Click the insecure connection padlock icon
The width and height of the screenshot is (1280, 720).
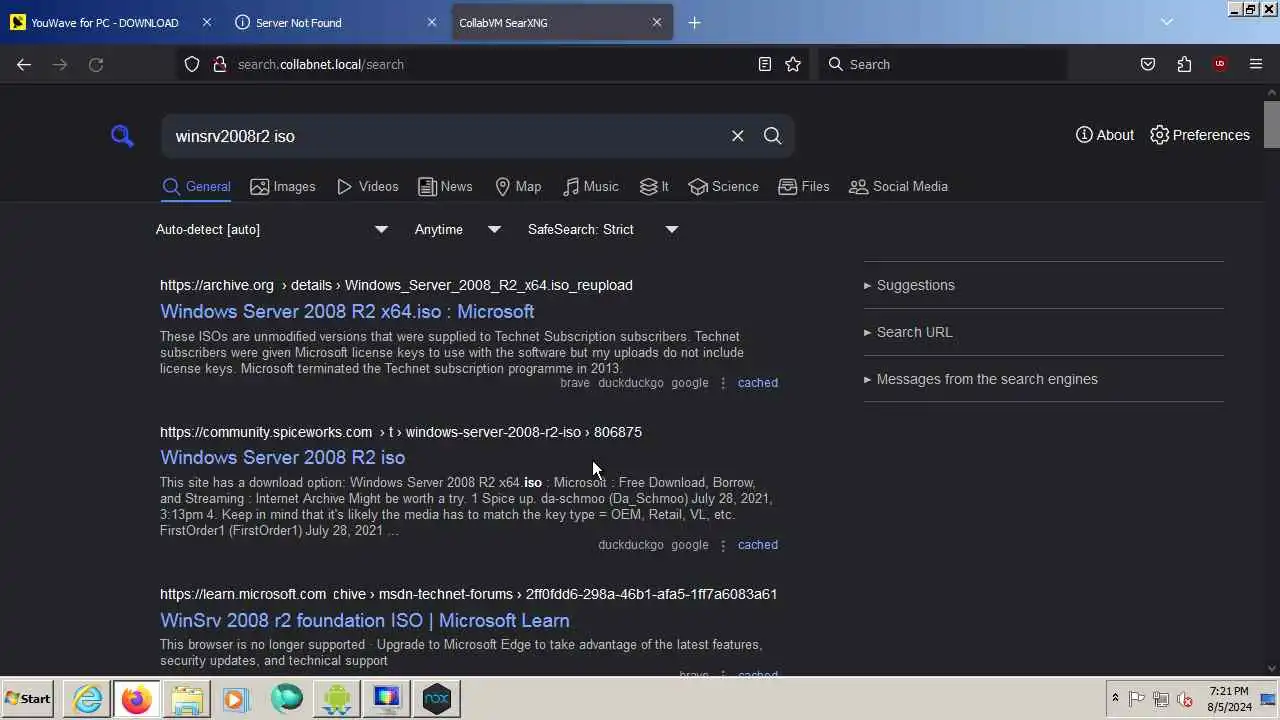coord(219,64)
